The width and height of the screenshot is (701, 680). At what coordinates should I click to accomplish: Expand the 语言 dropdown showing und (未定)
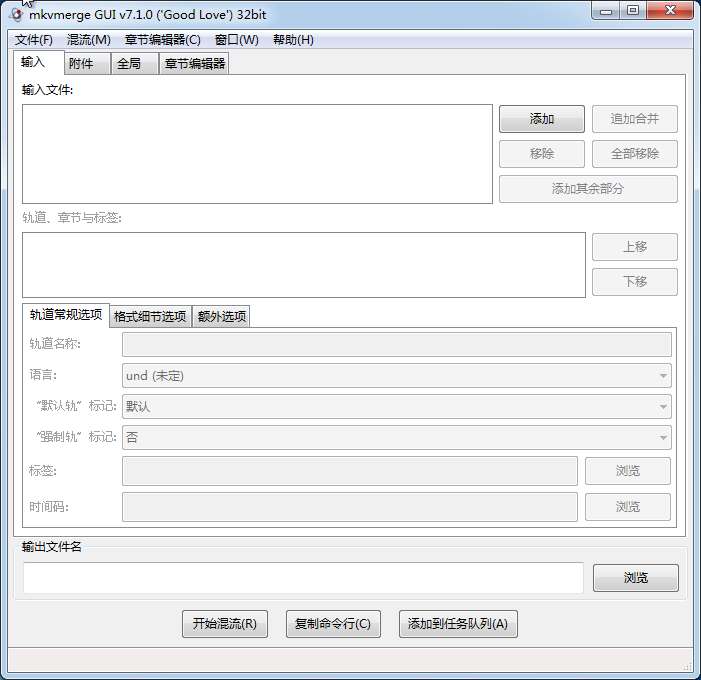pyautogui.click(x=397, y=376)
